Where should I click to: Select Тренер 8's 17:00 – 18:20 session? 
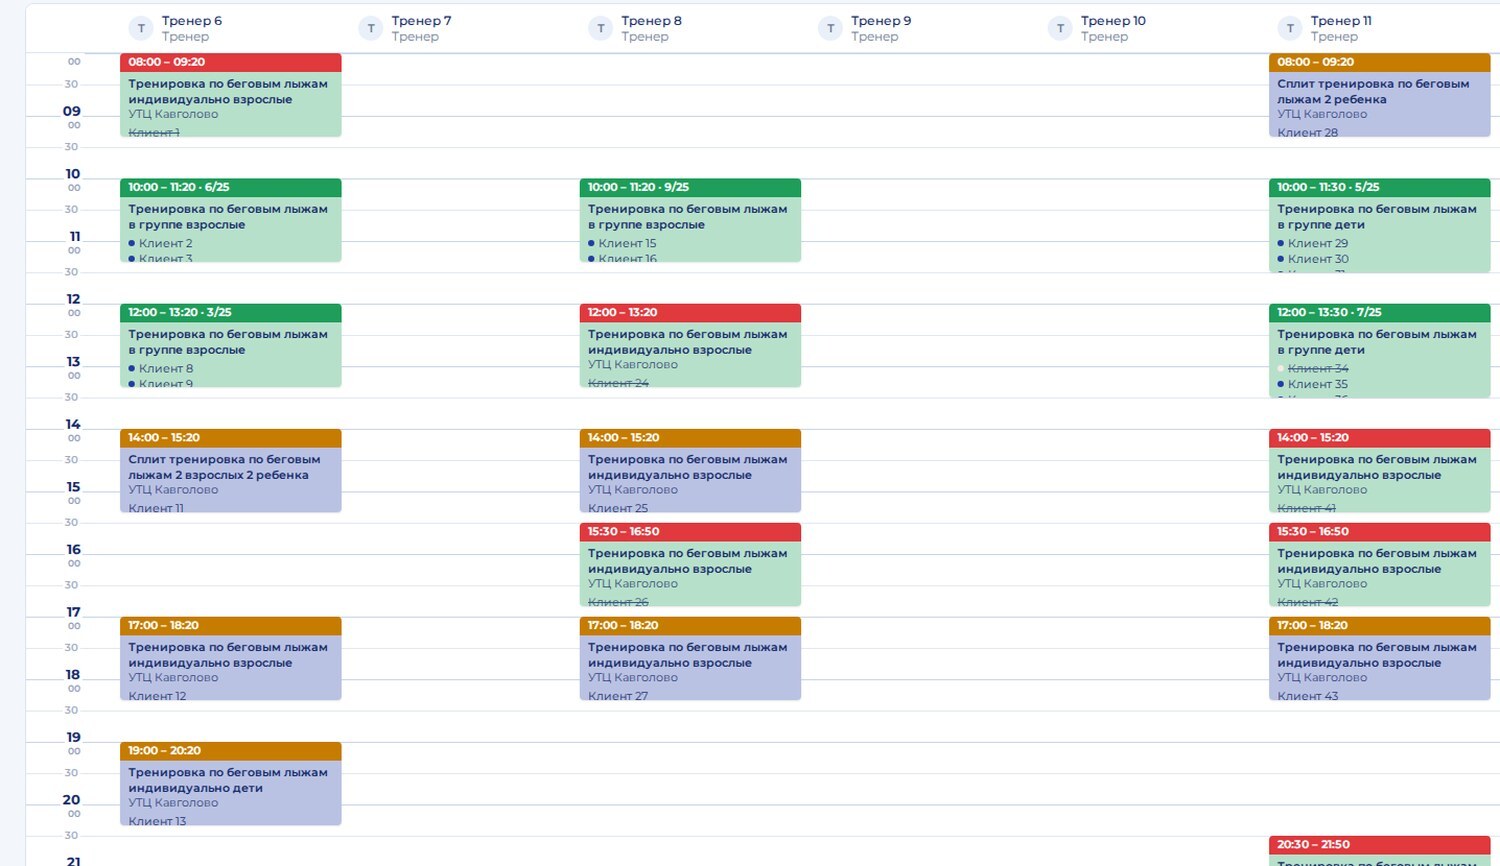[x=690, y=659]
